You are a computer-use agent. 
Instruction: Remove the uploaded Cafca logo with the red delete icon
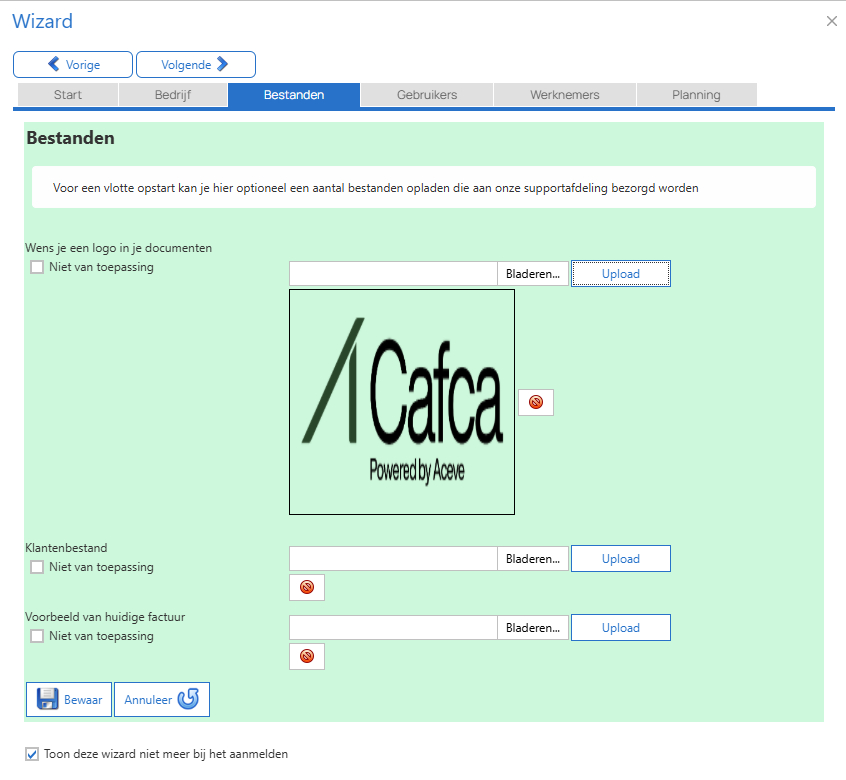(x=536, y=402)
